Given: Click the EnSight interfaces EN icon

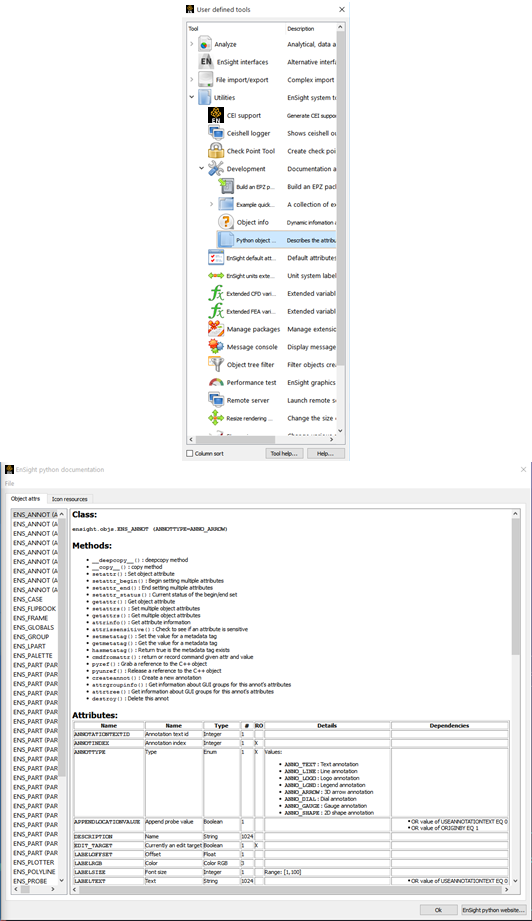Looking at the screenshot, I should click(x=205, y=62).
